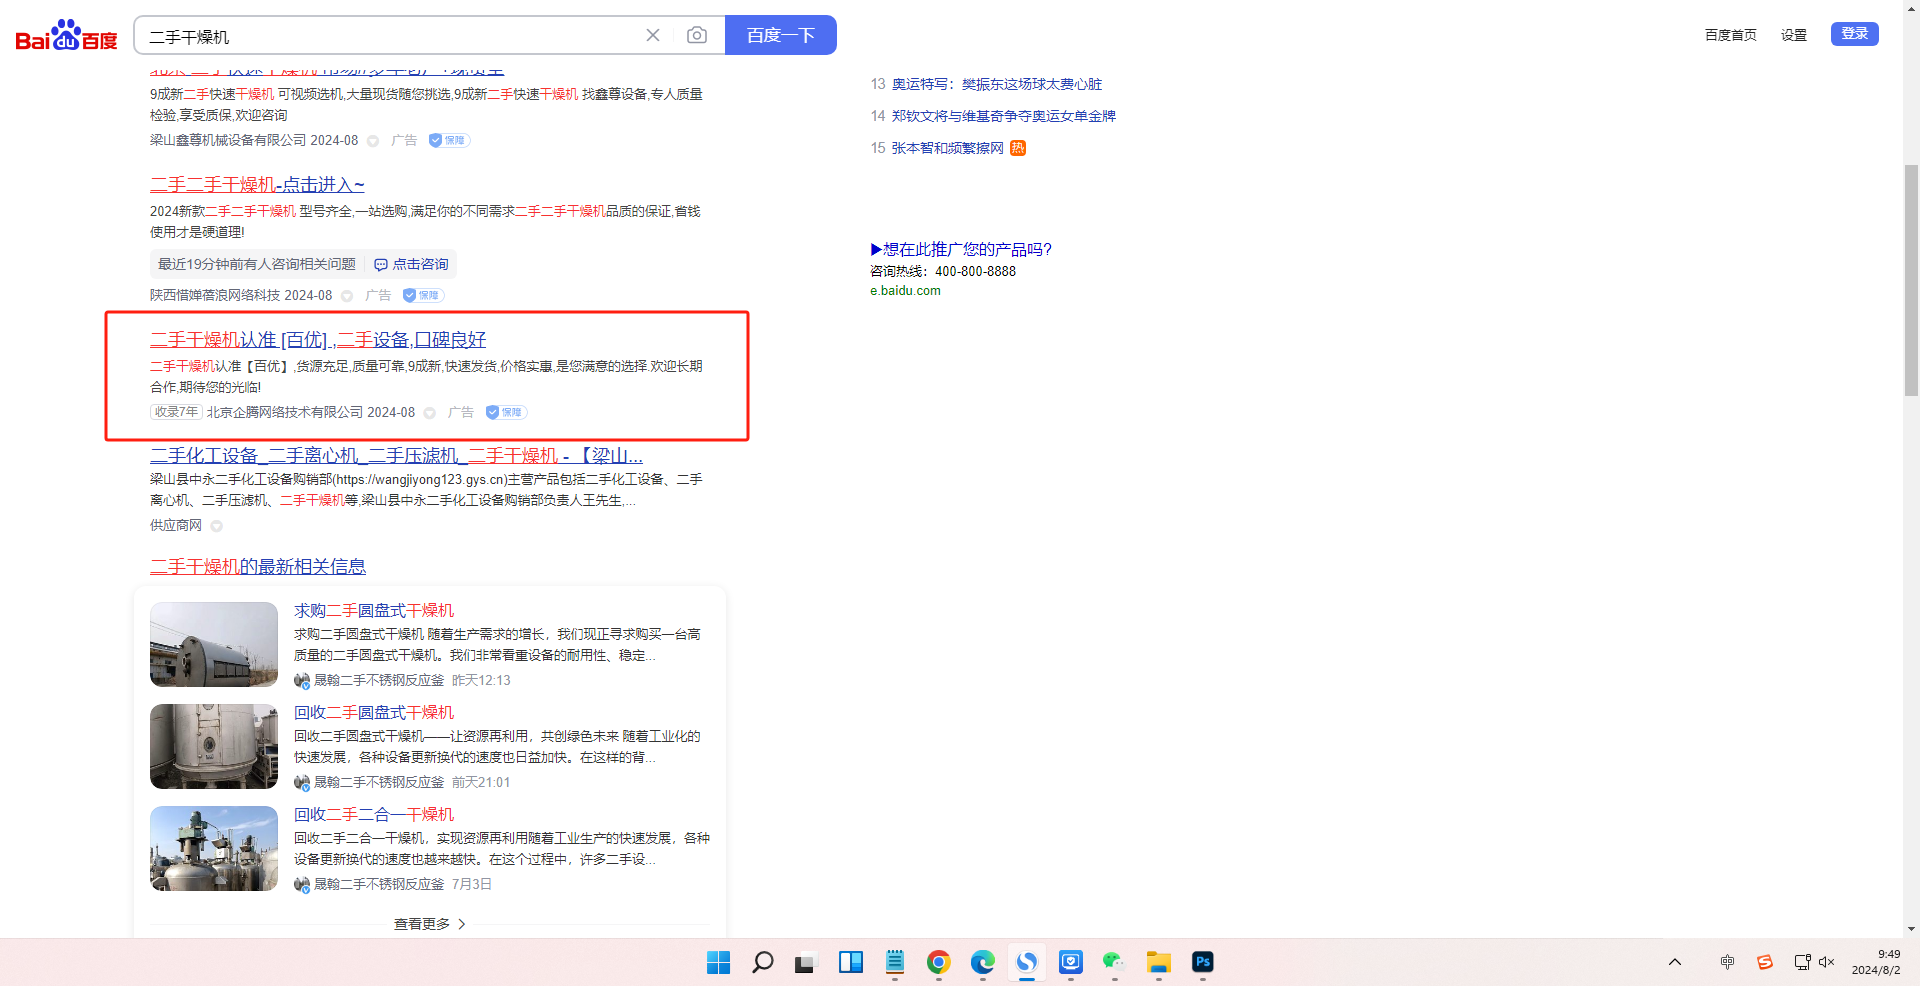Expand dropdown next to 供应商网
This screenshot has width=1920, height=986.
point(217,526)
